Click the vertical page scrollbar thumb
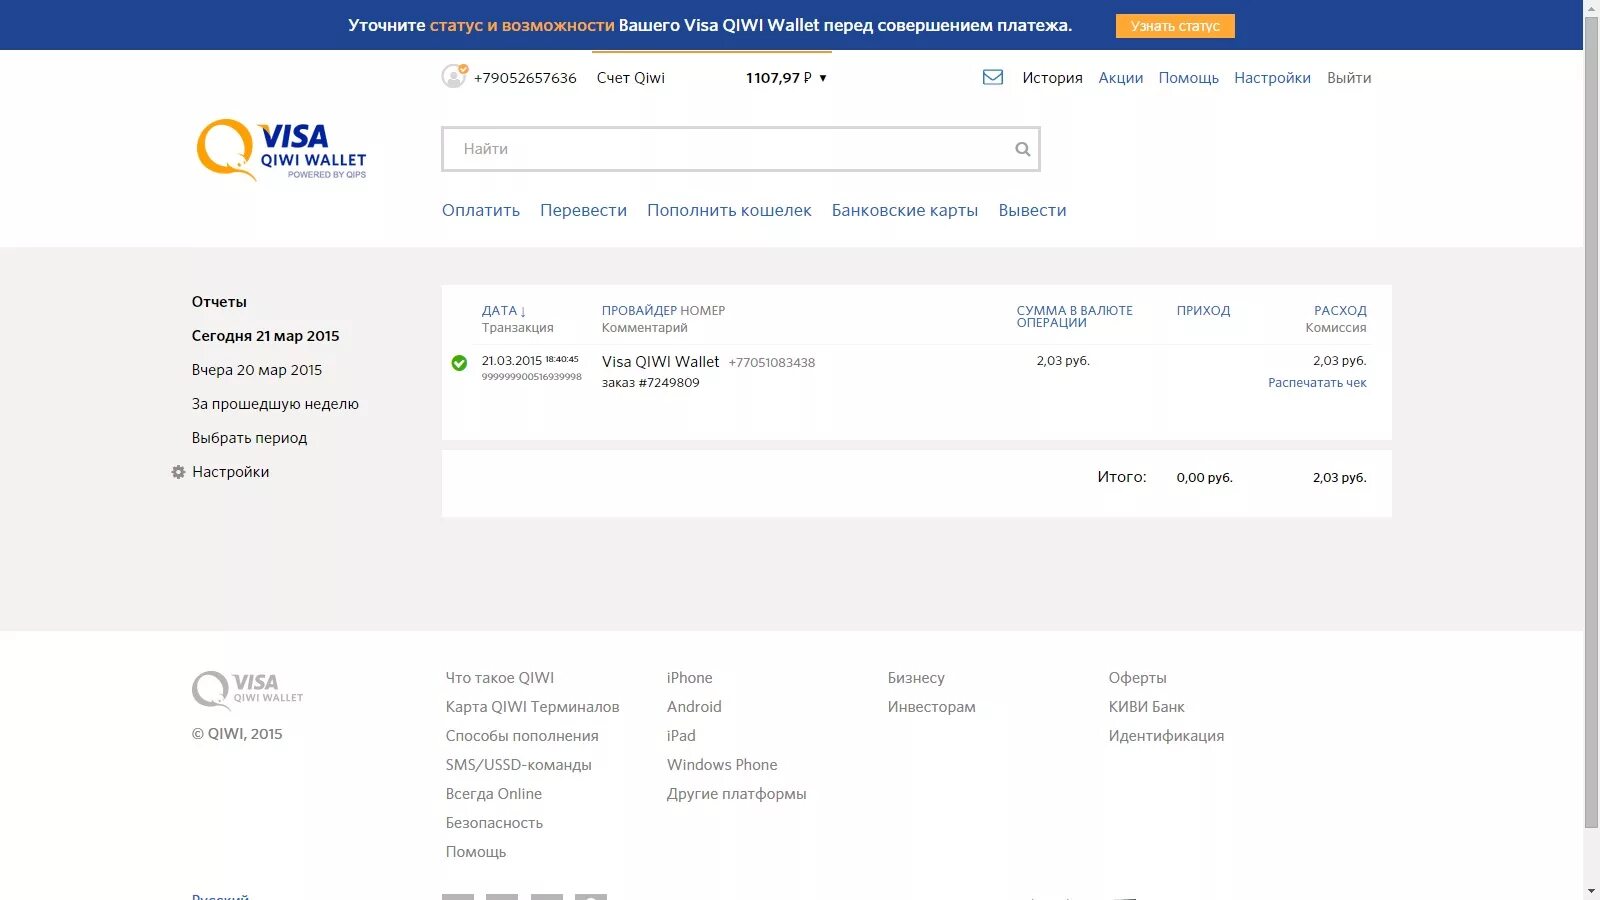 click(1591, 422)
